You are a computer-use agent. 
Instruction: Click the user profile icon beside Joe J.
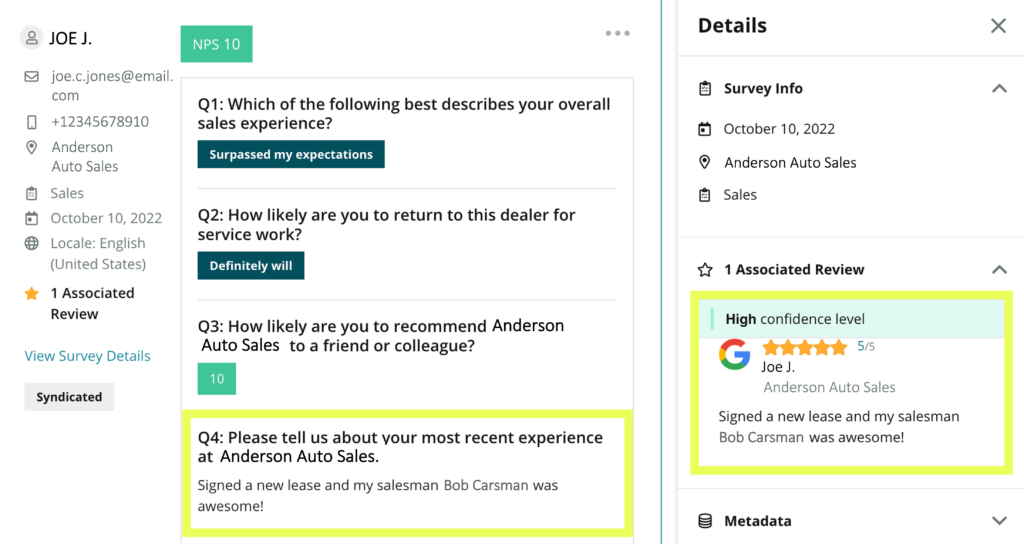(x=31, y=39)
